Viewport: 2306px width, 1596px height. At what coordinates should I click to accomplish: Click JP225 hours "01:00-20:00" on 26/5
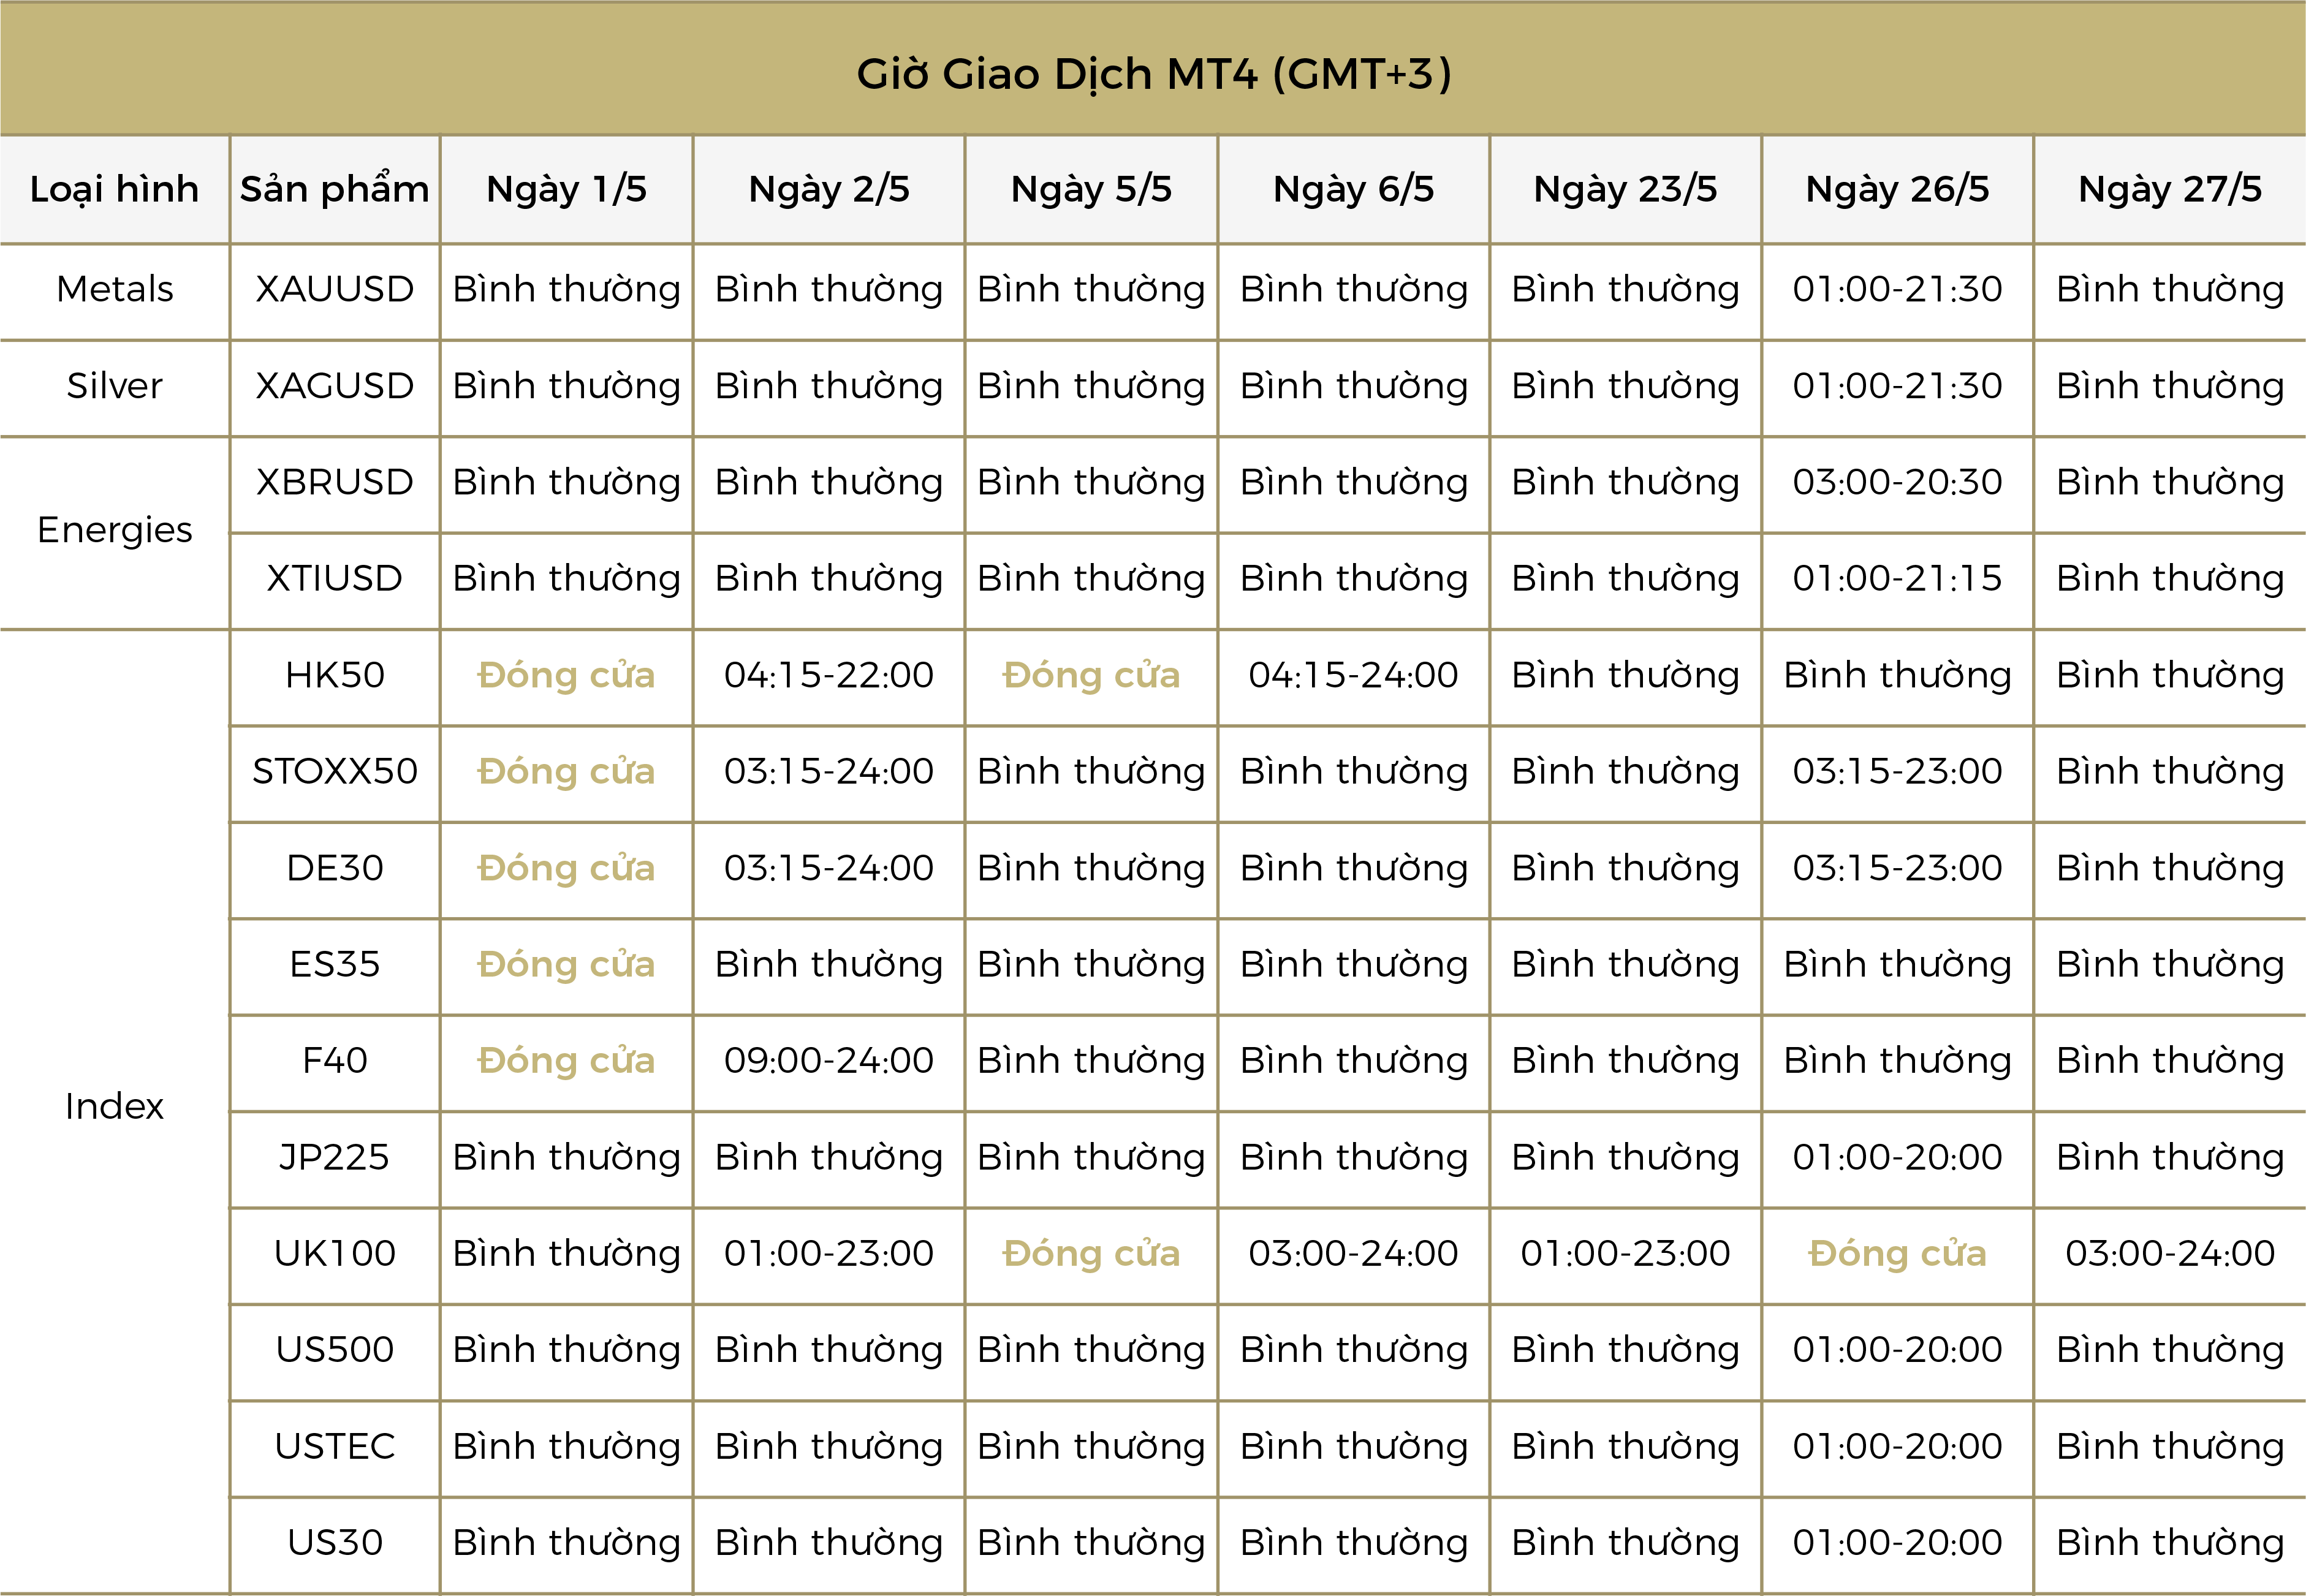coord(1898,1157)
